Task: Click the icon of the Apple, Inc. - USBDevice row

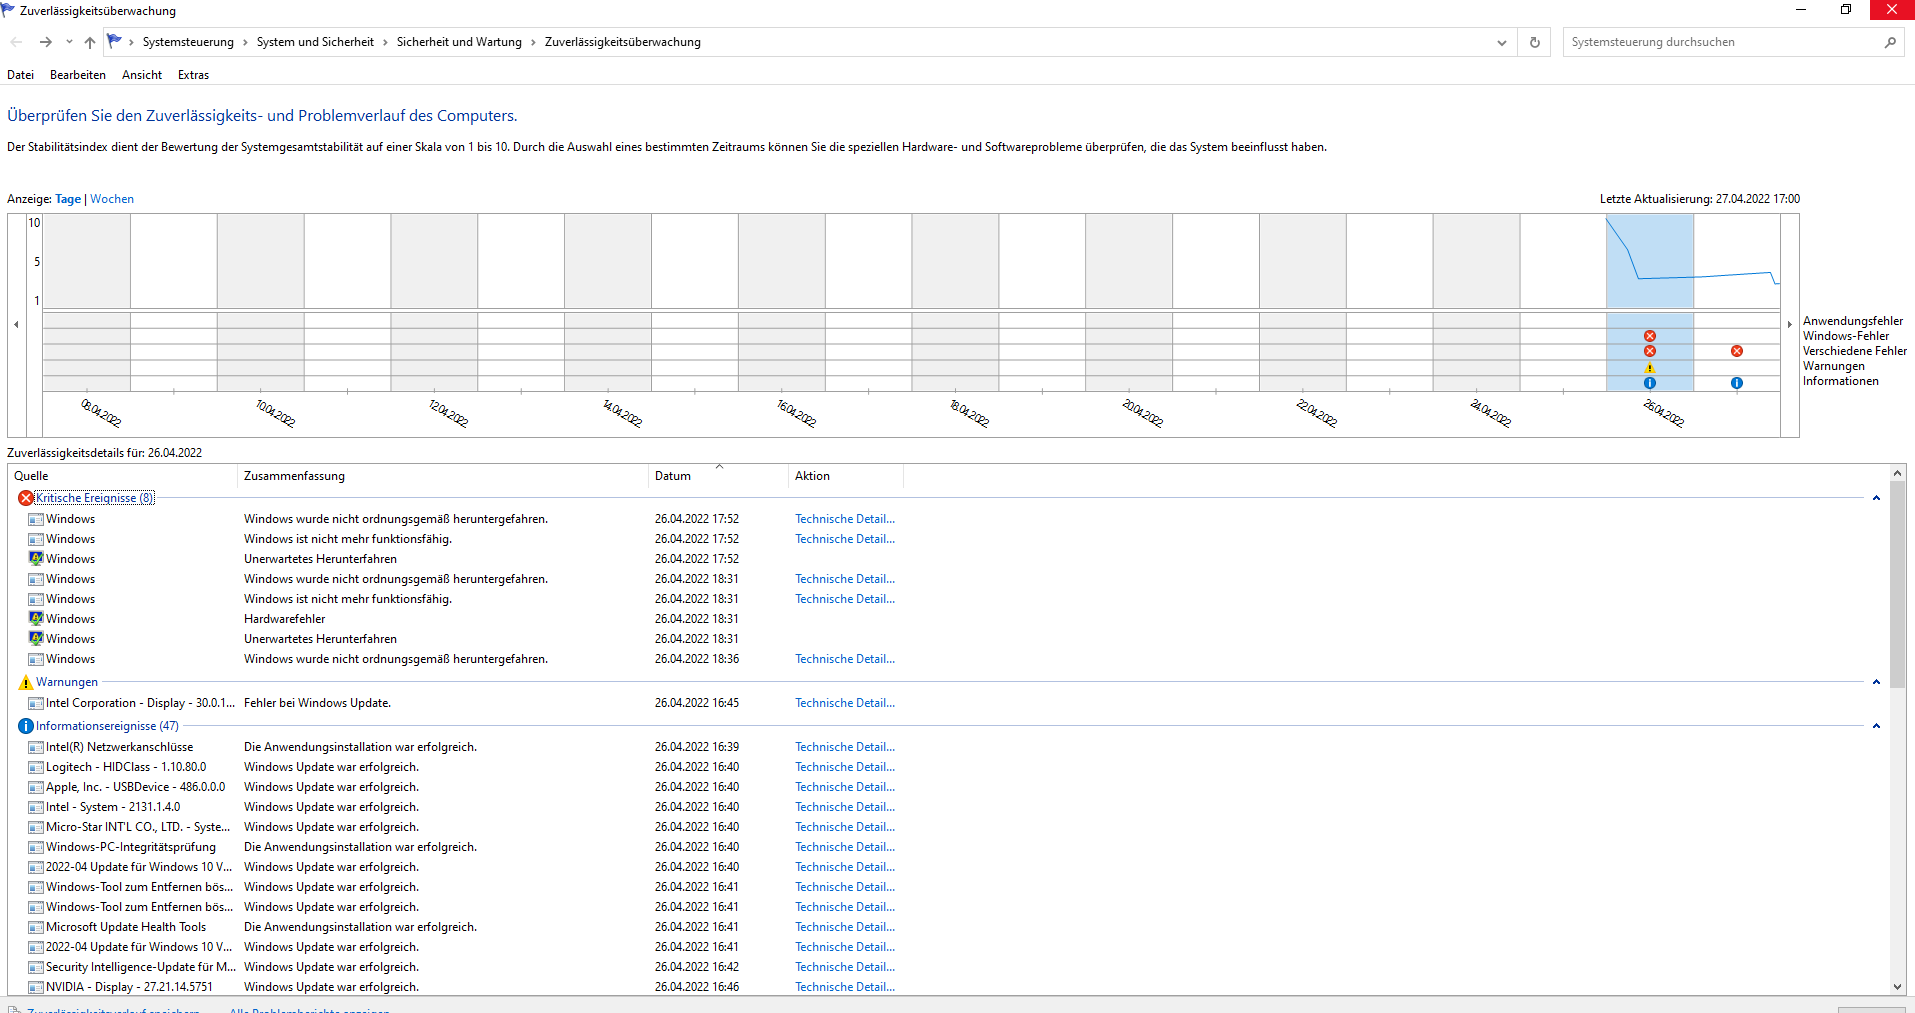Action: coord(36,787)
